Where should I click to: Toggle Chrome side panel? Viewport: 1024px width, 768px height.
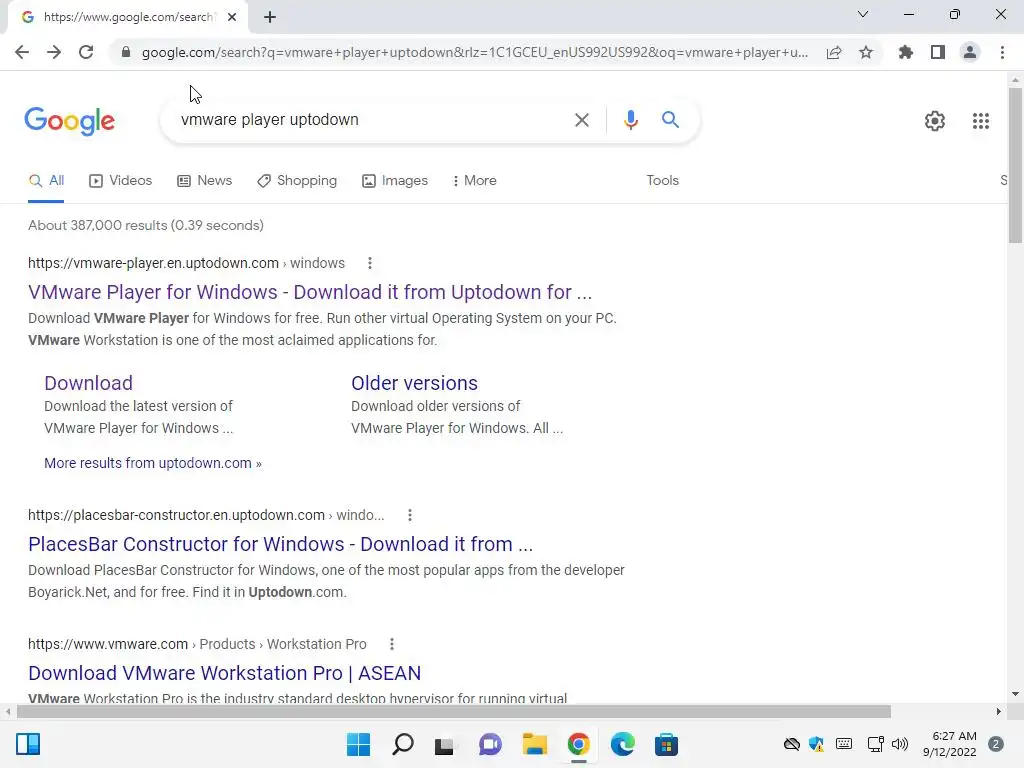point(938,52)
